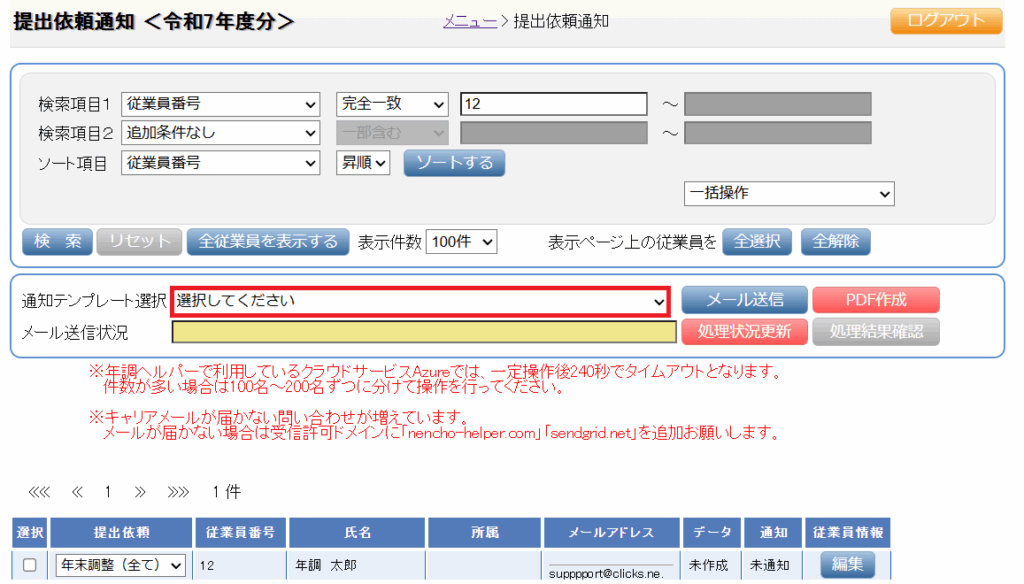Open the メニュー breadcrumb link
Image resolution: width=1024 pixels, height=584 pixels.
[x=470, y=21]
